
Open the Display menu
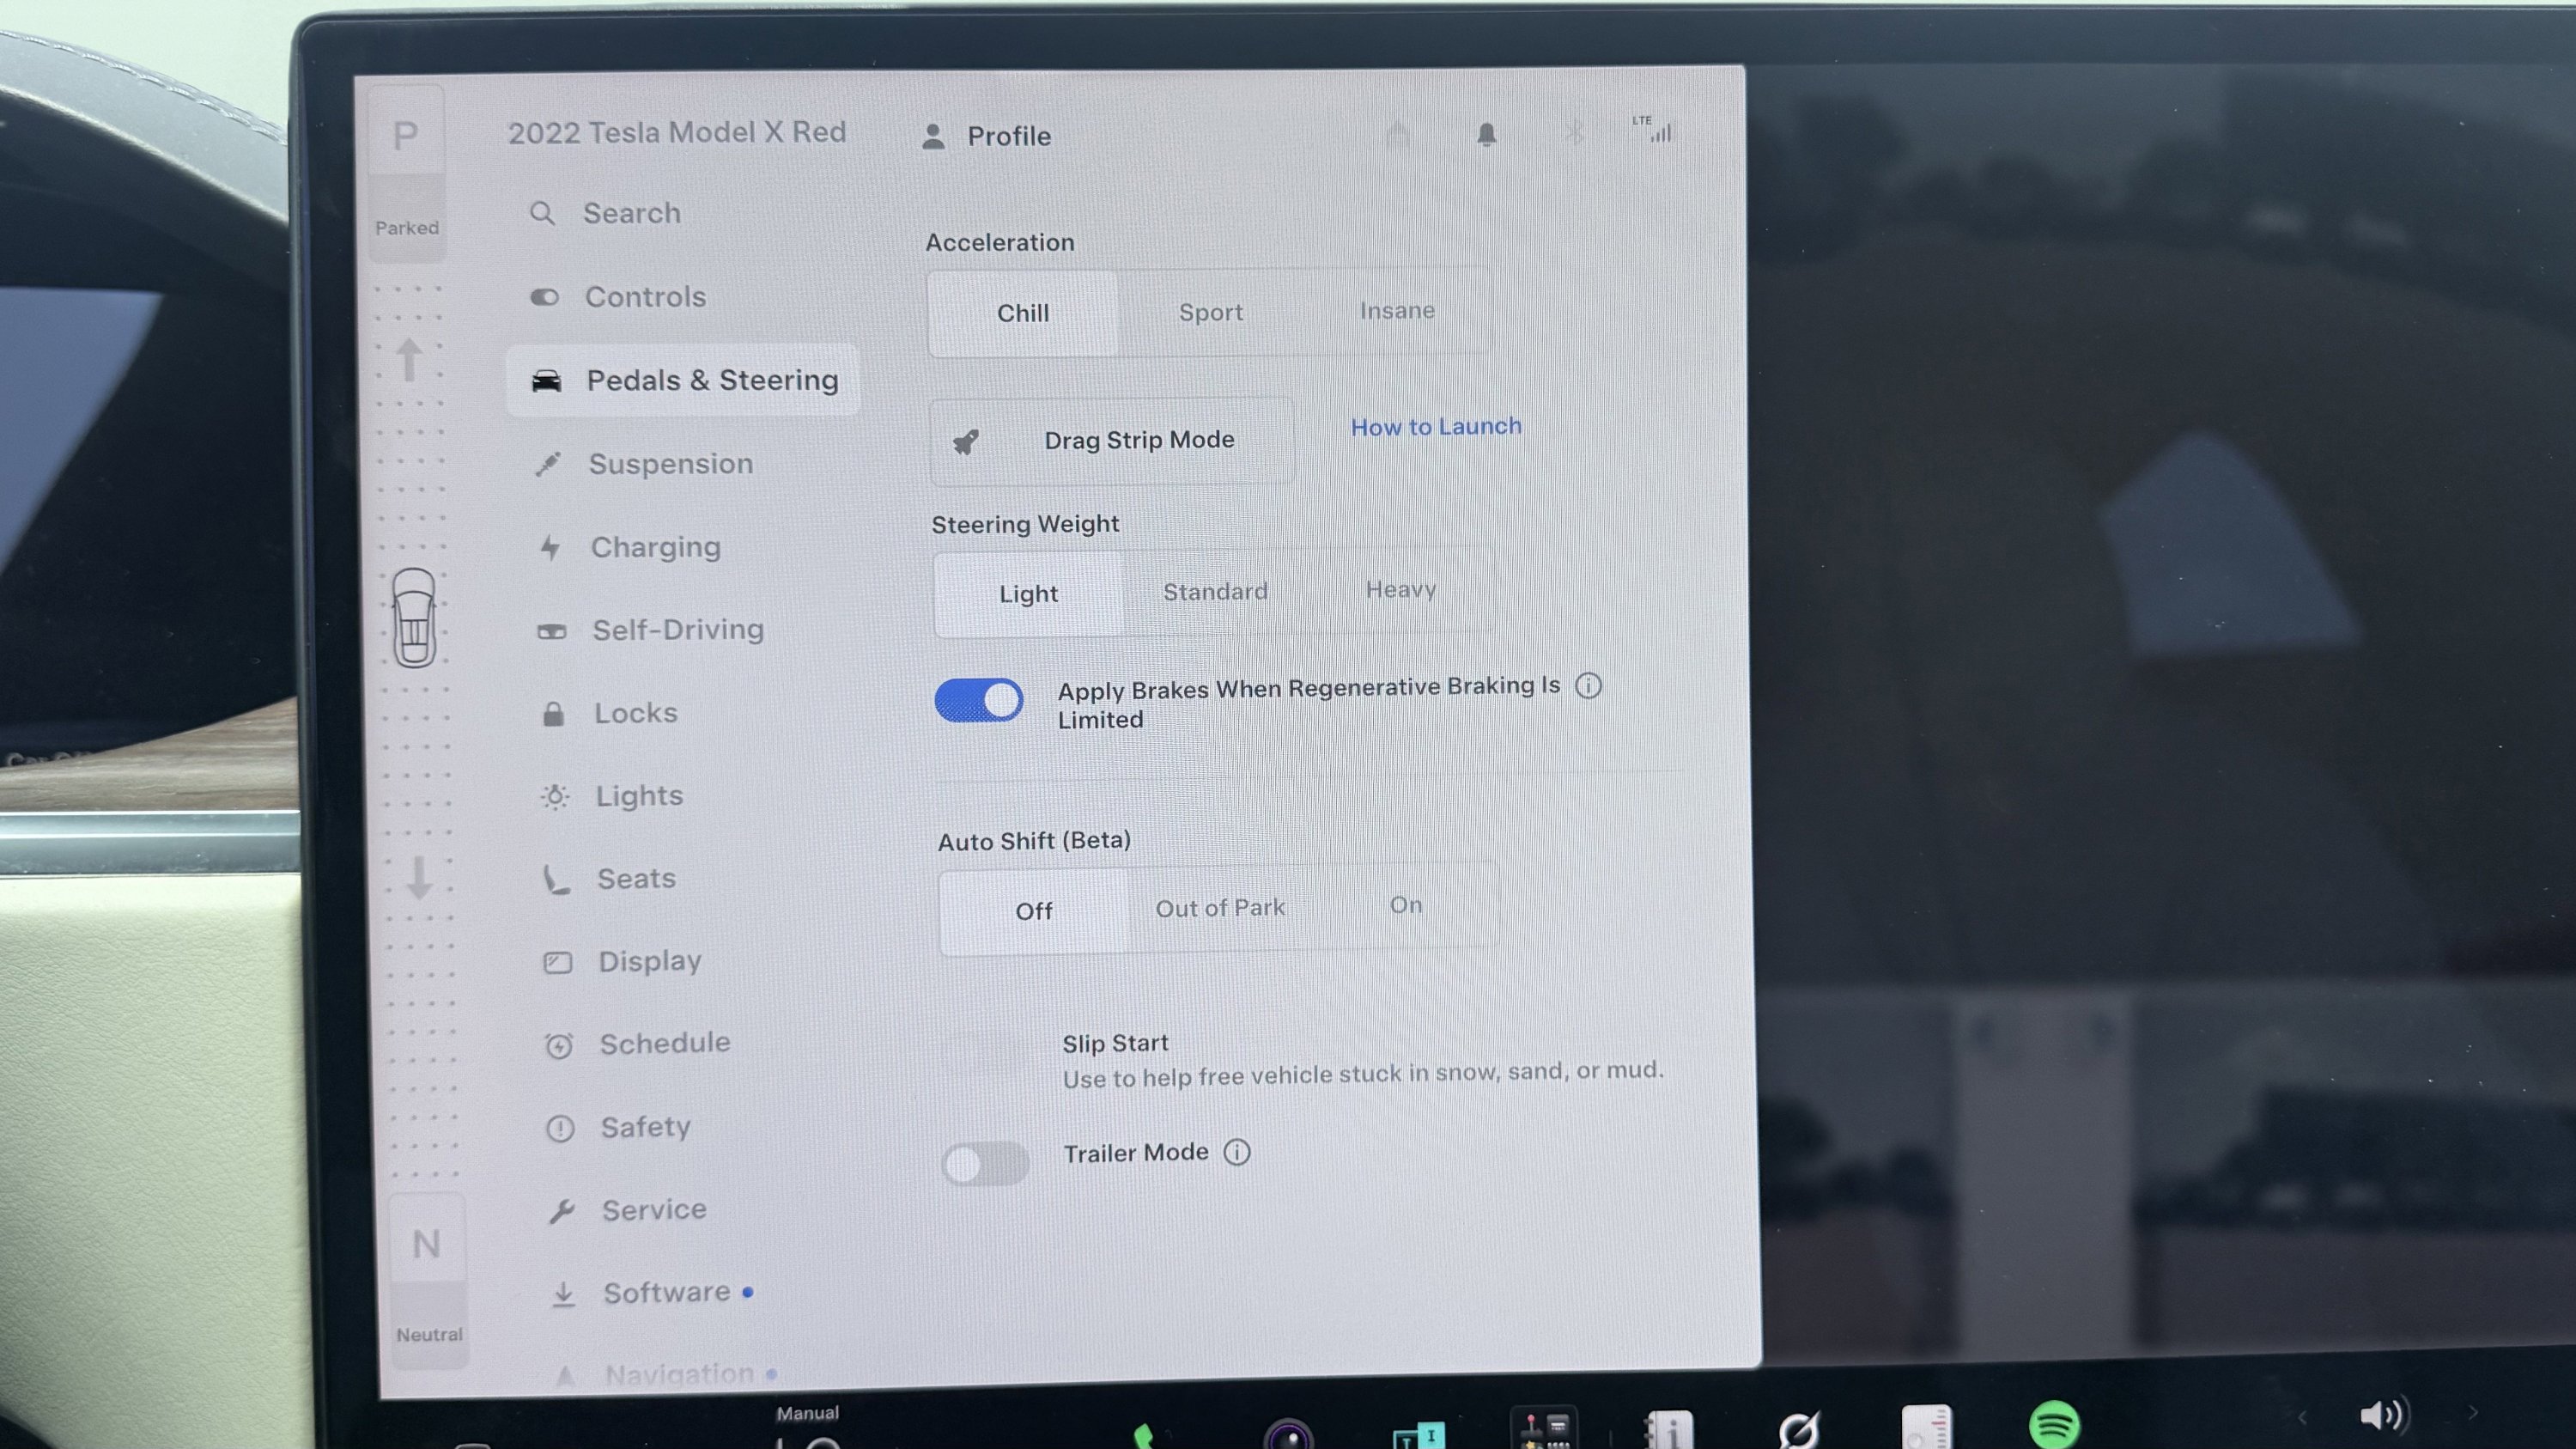click(622, 962)
